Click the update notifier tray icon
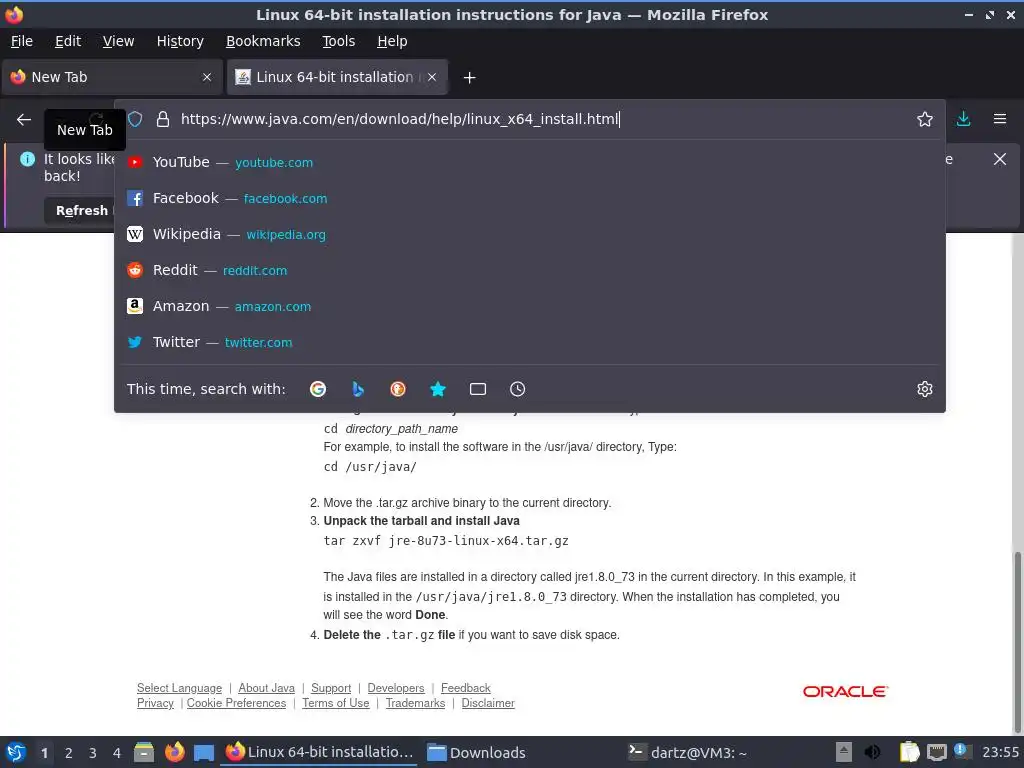This screenshot has width=1024, height=768. coord(961,751)
